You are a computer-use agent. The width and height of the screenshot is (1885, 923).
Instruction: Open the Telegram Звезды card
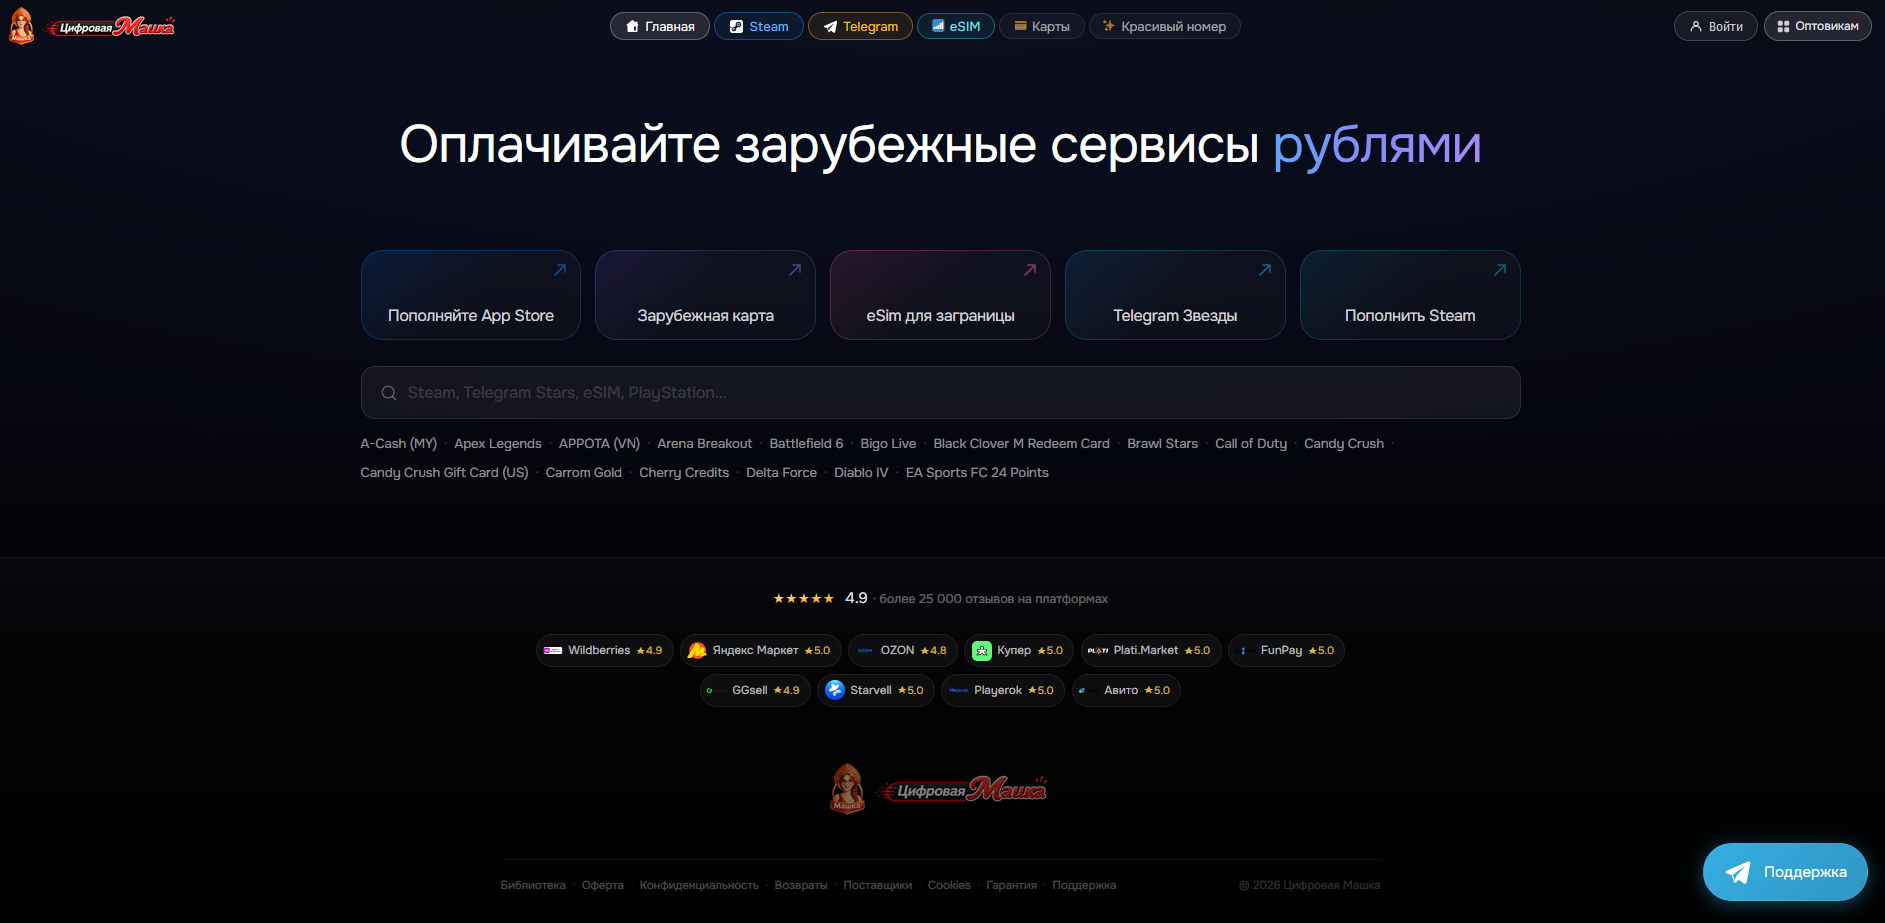coord(1175,295)
